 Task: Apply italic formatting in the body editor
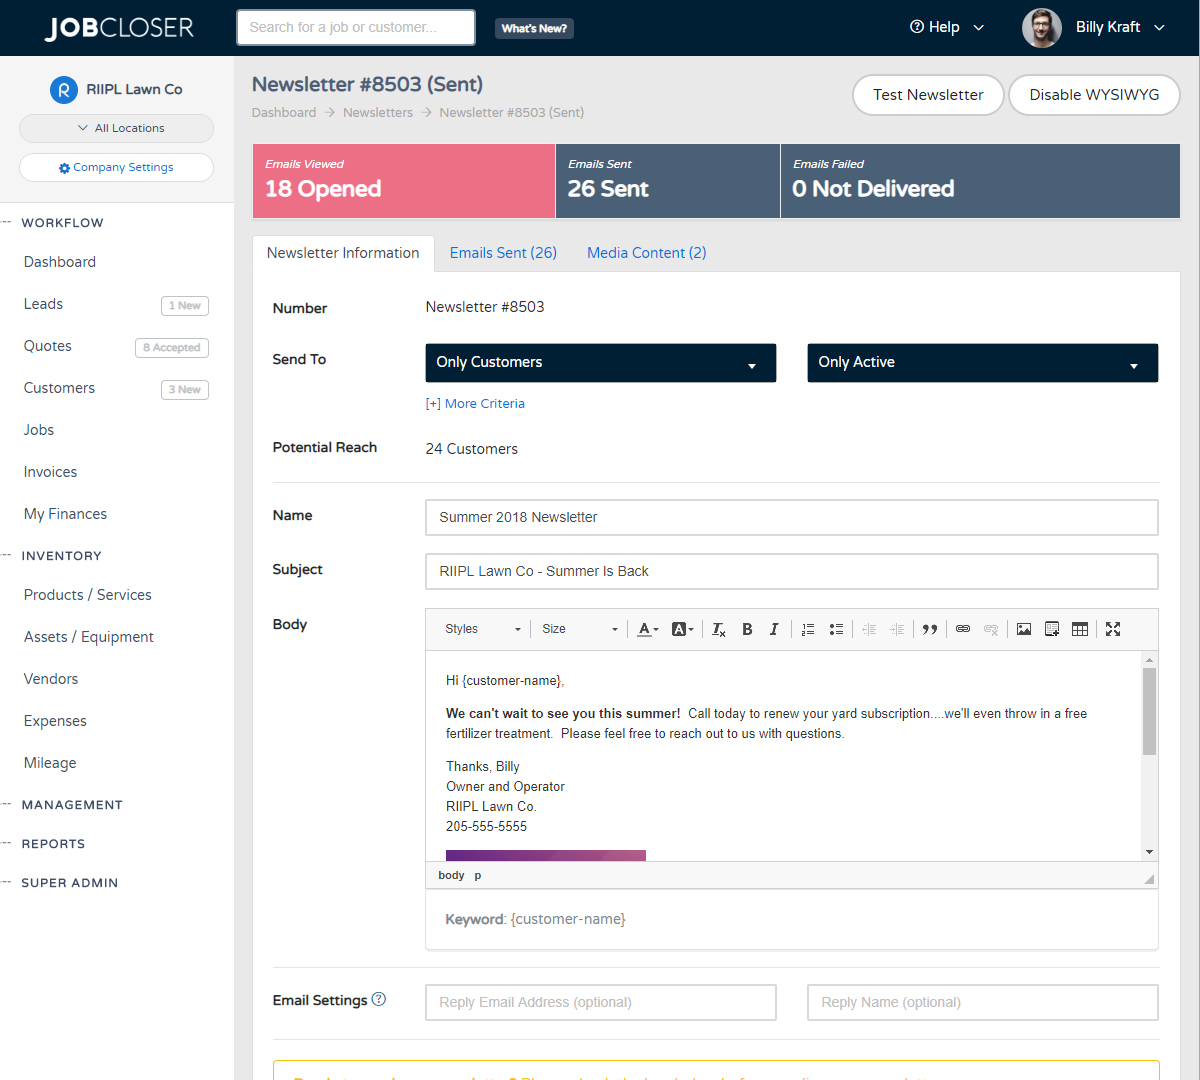point(774,629)
